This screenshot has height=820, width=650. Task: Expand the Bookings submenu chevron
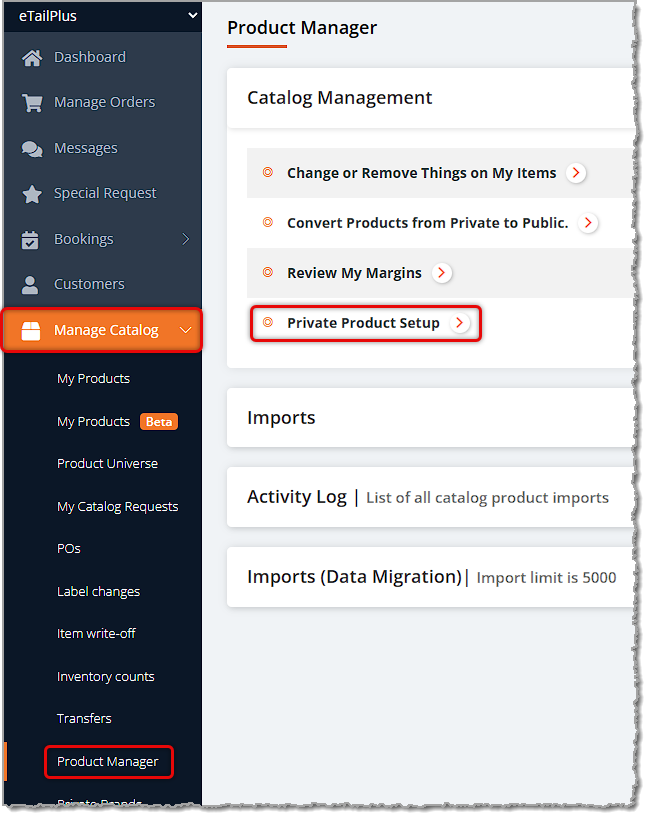tap(186, 240)
